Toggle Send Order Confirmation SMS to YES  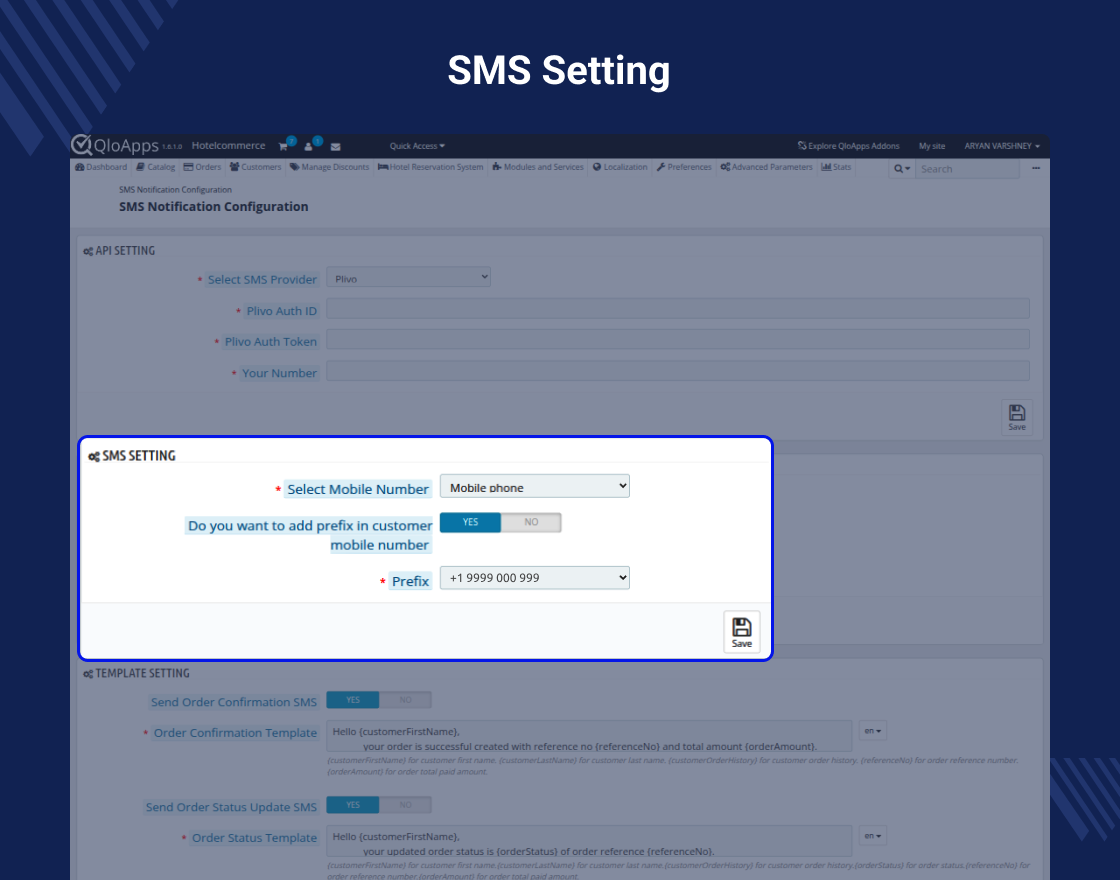(x=353, y=700)
